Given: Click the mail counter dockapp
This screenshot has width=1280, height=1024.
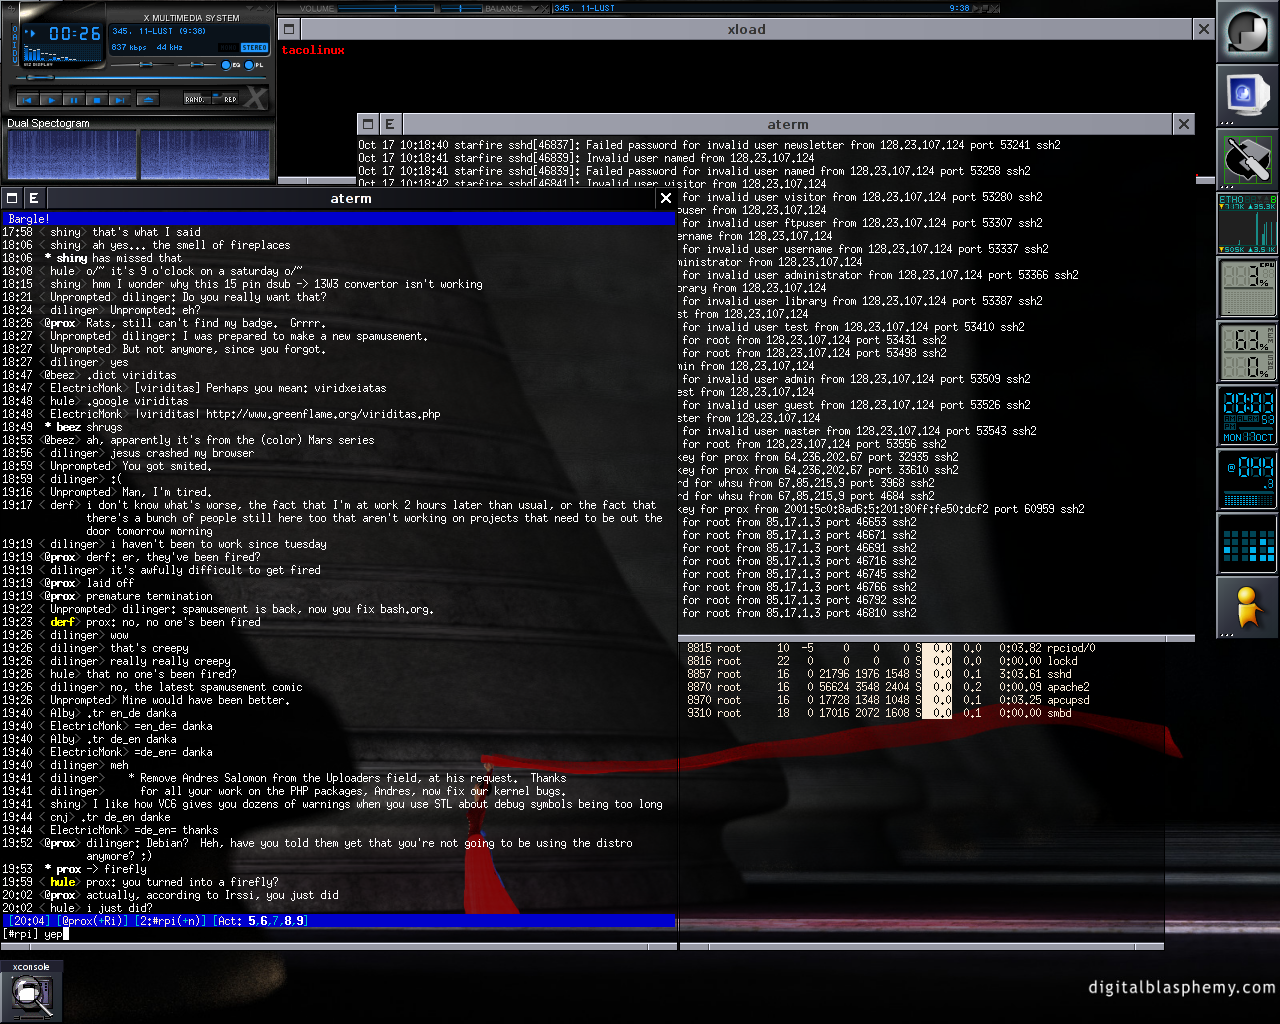Looking at the screenshot, I should [1248, 480].
